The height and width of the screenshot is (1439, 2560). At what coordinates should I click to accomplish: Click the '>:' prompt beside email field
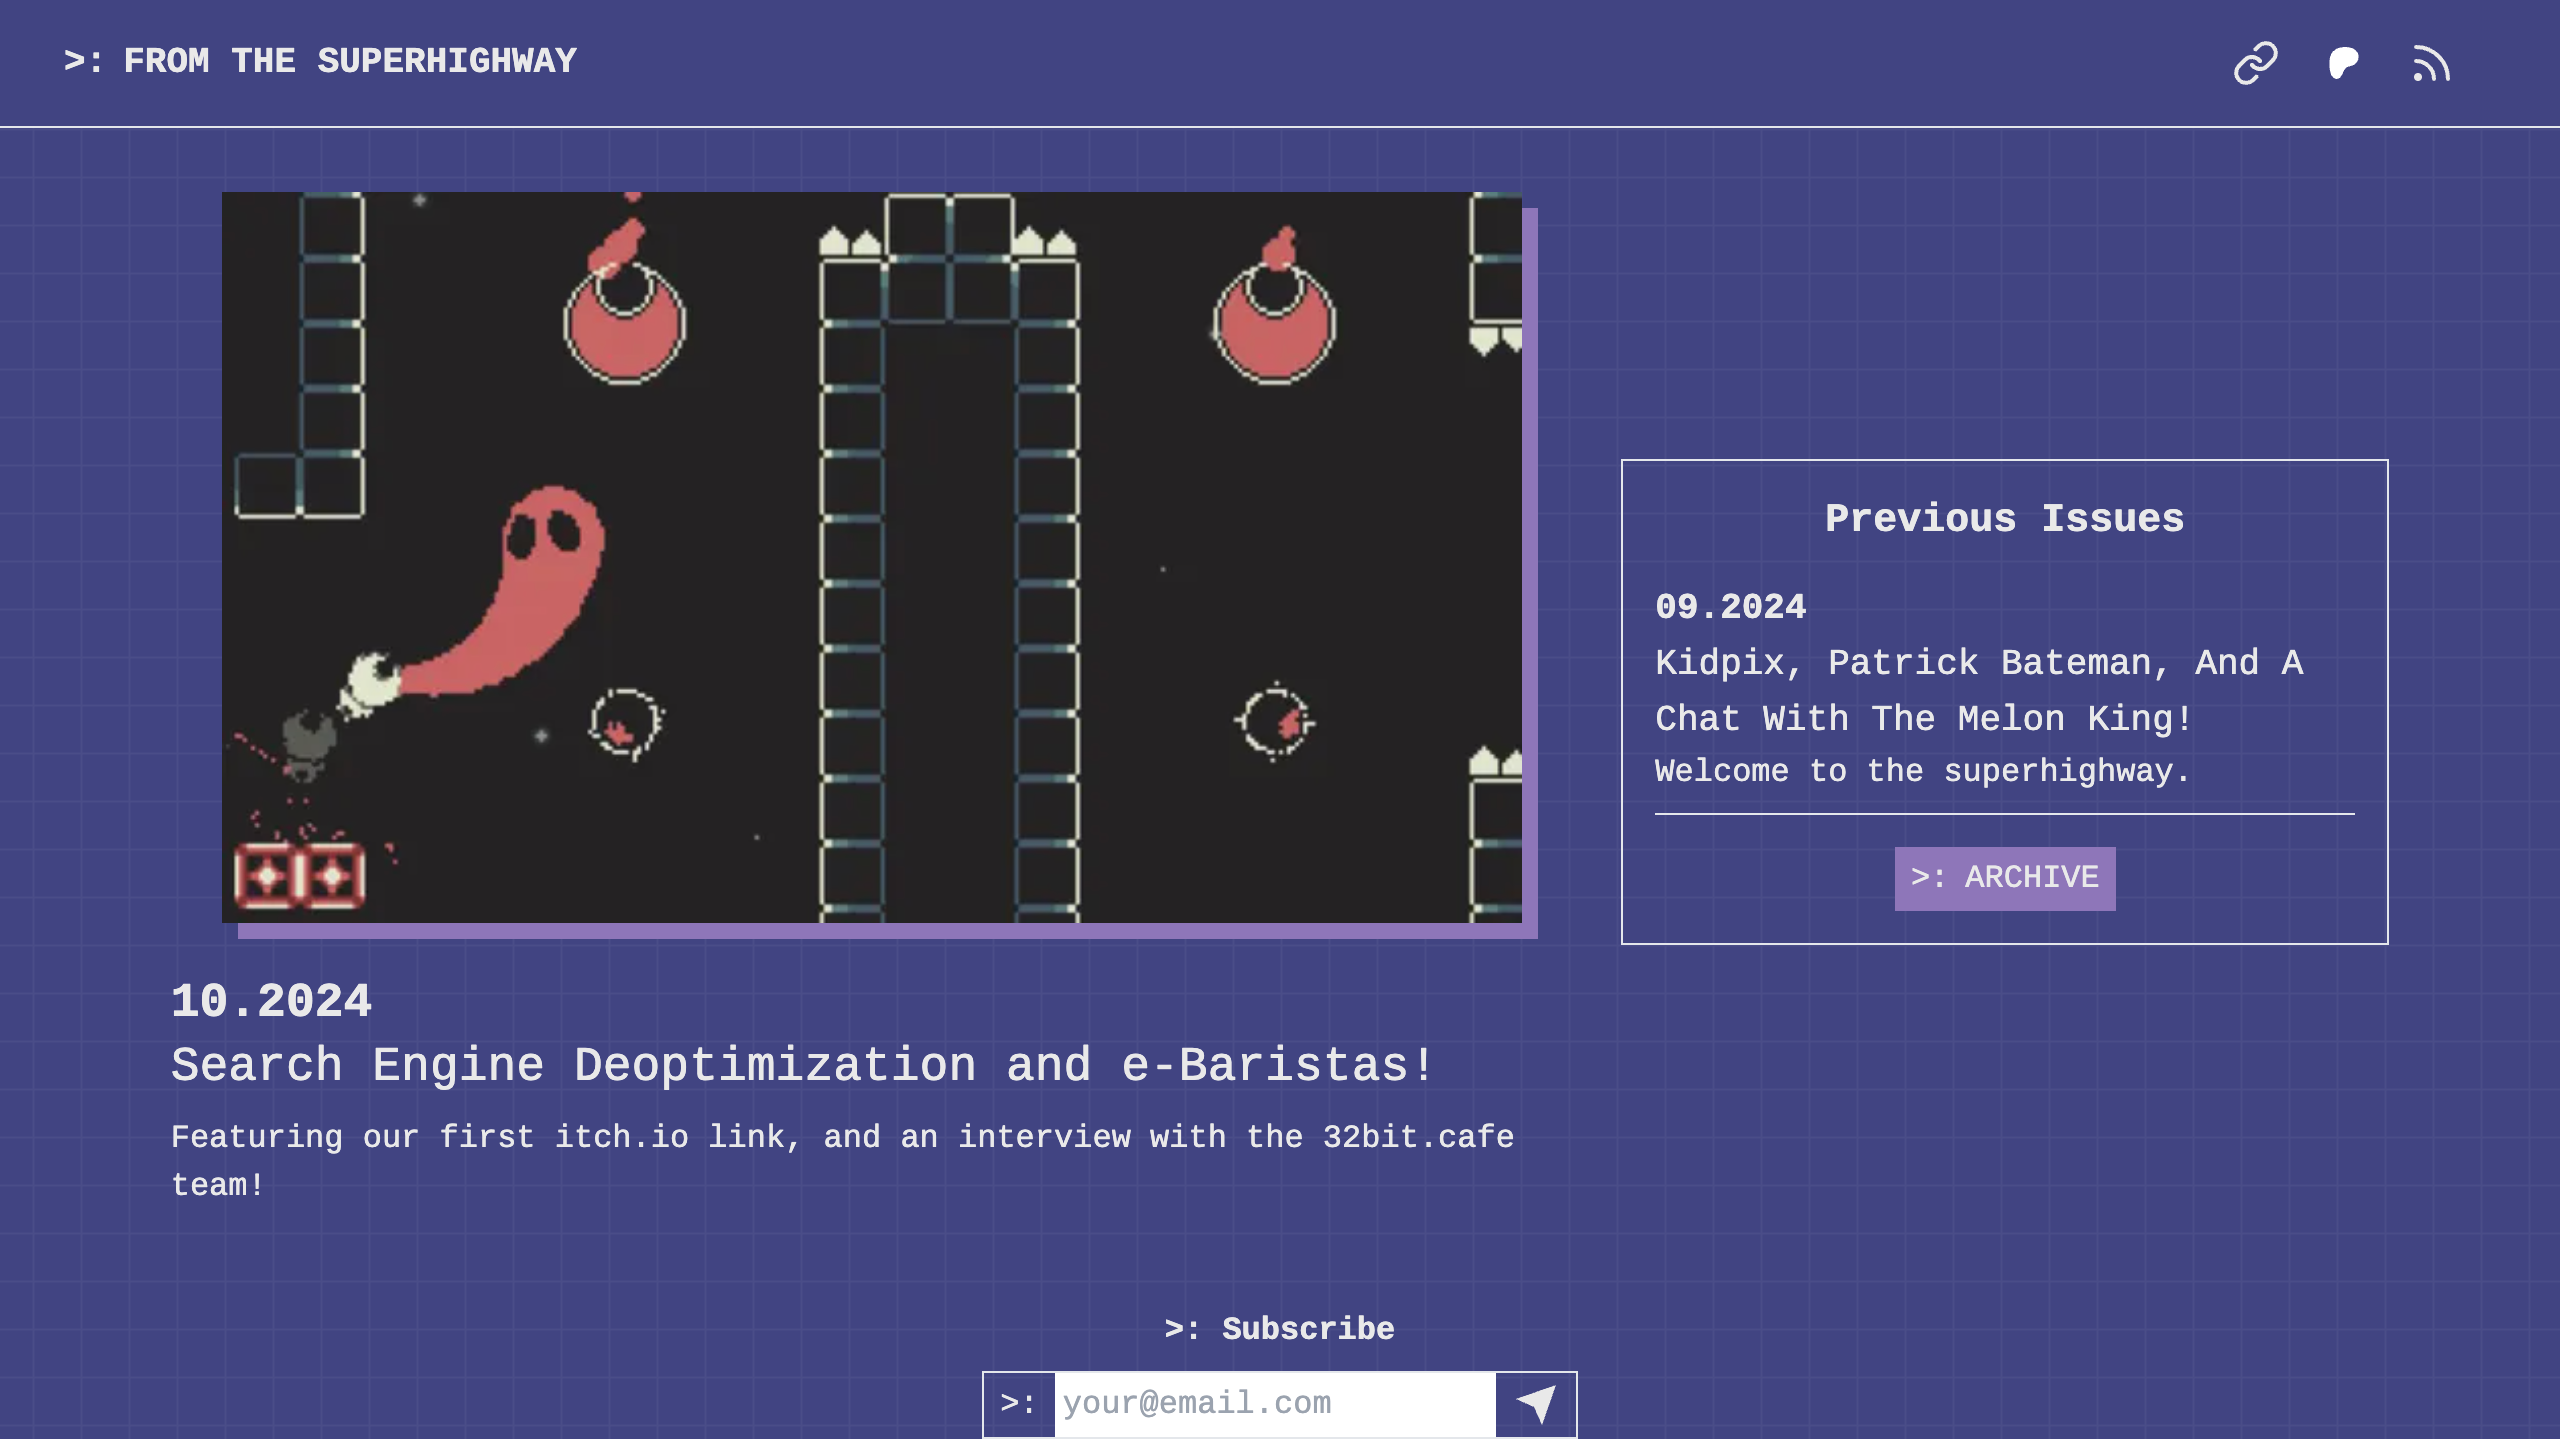pos(1018,1404)
